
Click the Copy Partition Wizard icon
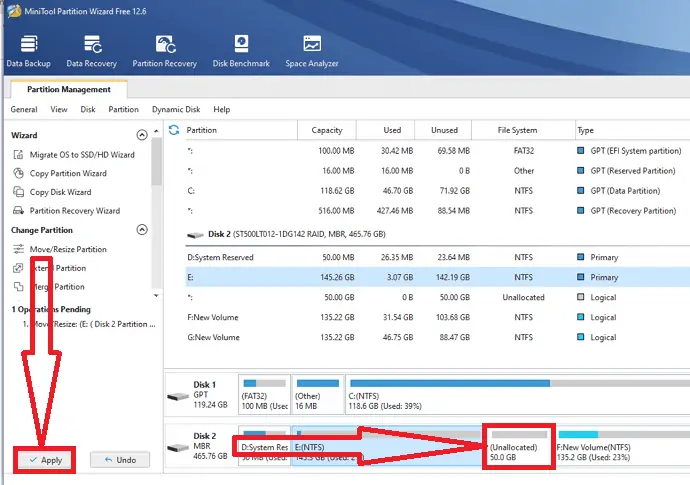pyautogui.click(x=18, y=173)
